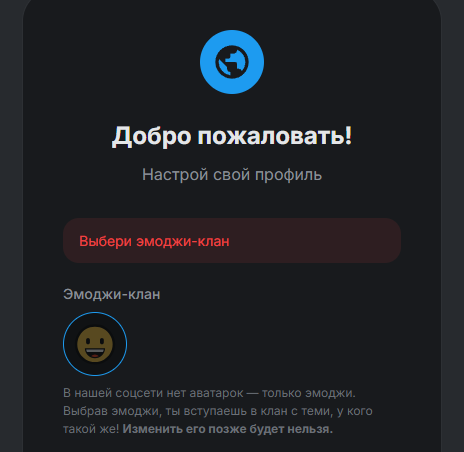Click the 'Добро пожаловать!' heading
Image resolution: width=464 pixels, height=452 pixels.
click(x=232, y=136)
